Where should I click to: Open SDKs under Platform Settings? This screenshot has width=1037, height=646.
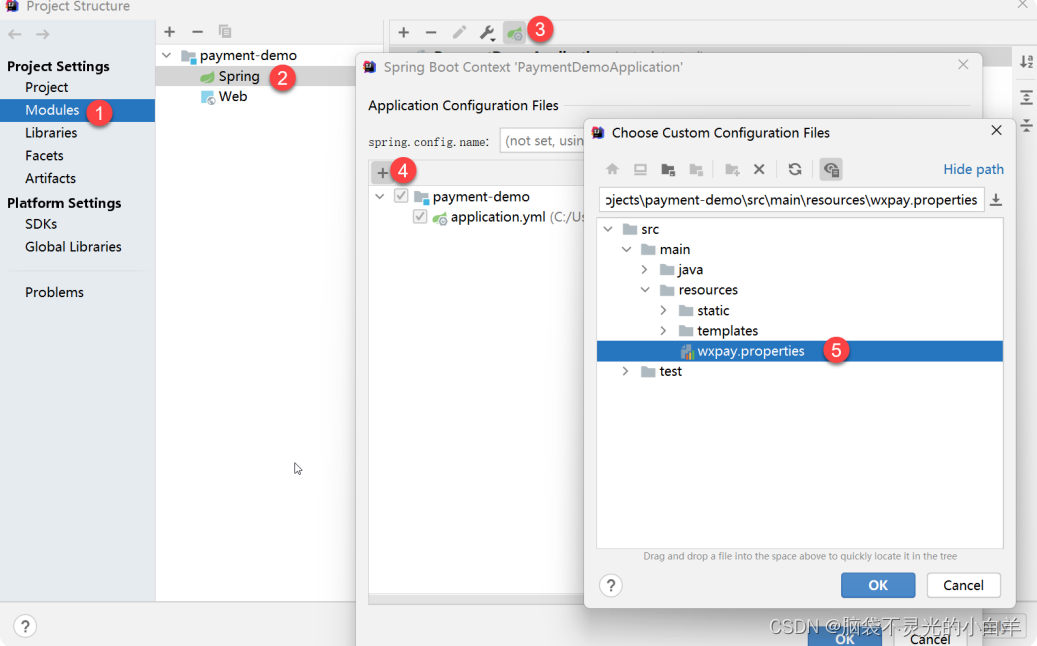coord(41,224)
